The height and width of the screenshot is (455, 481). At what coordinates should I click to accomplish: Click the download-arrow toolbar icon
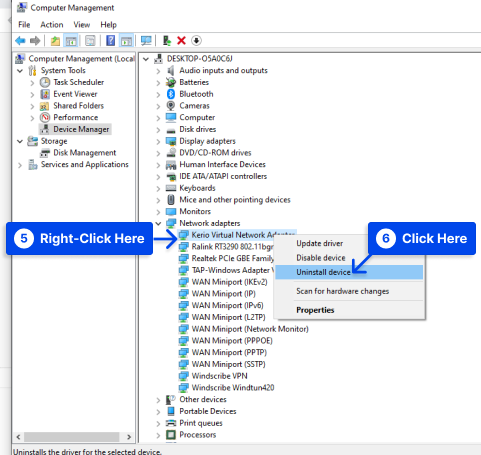click(196, 41)
